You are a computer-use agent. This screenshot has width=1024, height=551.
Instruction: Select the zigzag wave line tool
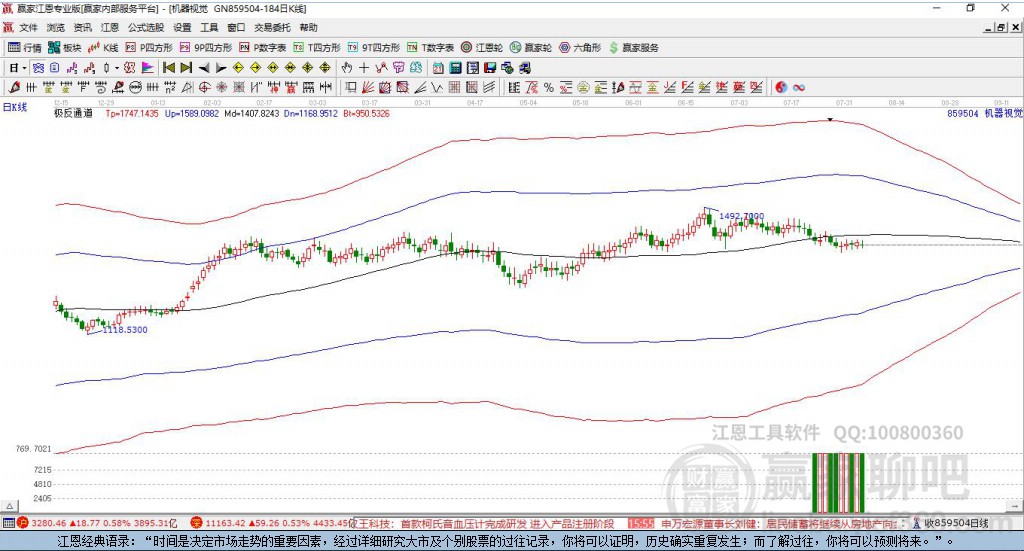tap(437, 87)
